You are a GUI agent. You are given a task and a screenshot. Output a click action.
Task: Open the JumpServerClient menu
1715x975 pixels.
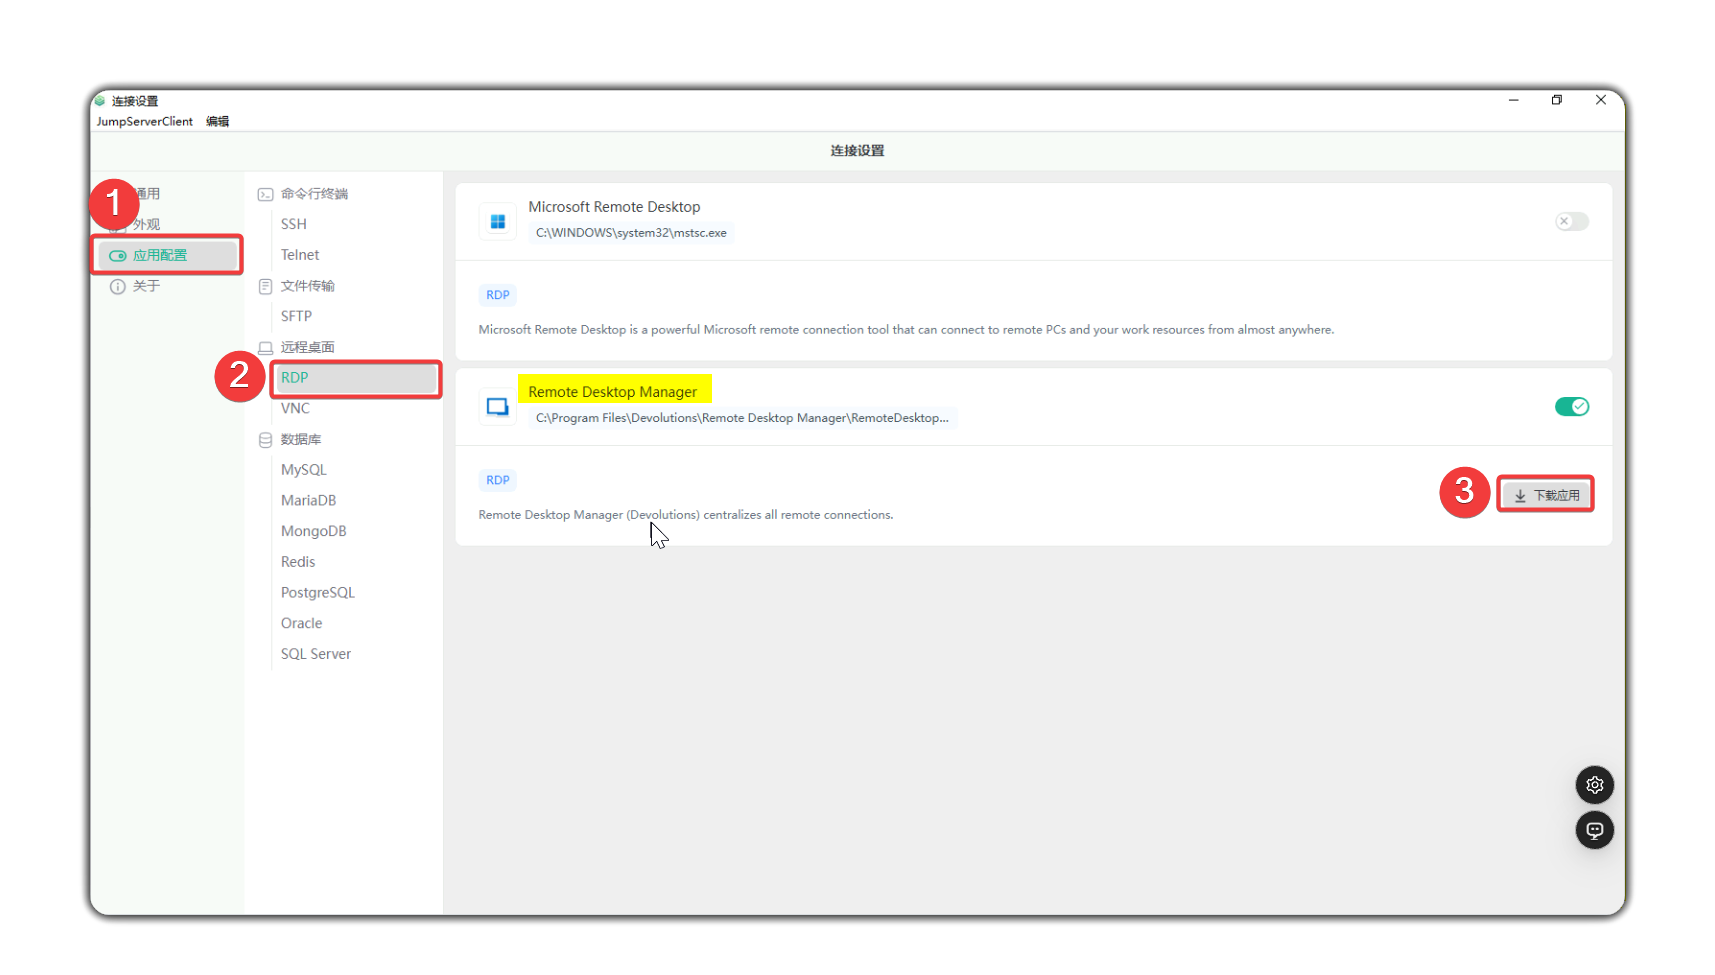145,122
